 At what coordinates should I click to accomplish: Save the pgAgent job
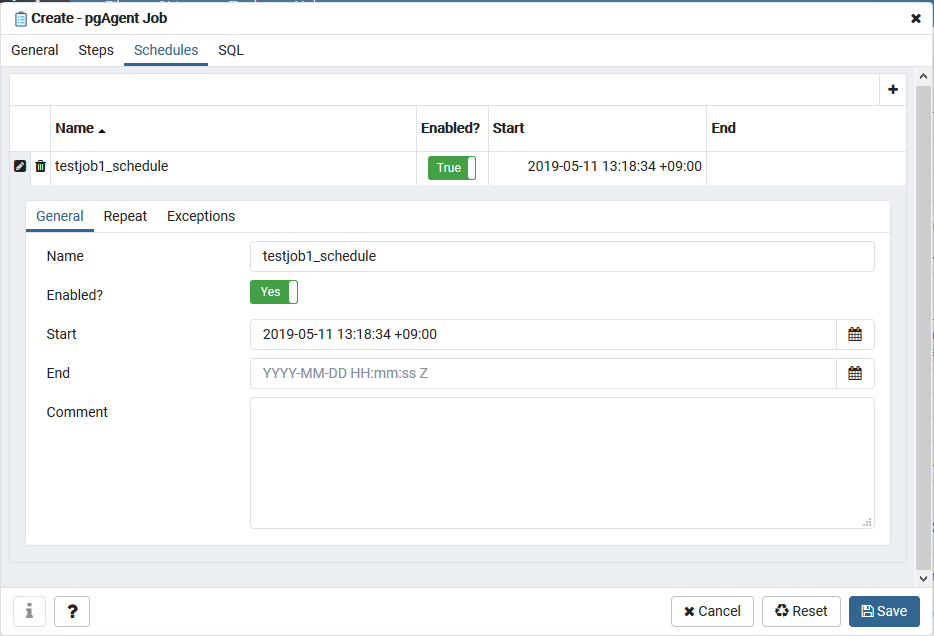pyautogui.click(x=884, y=611)
